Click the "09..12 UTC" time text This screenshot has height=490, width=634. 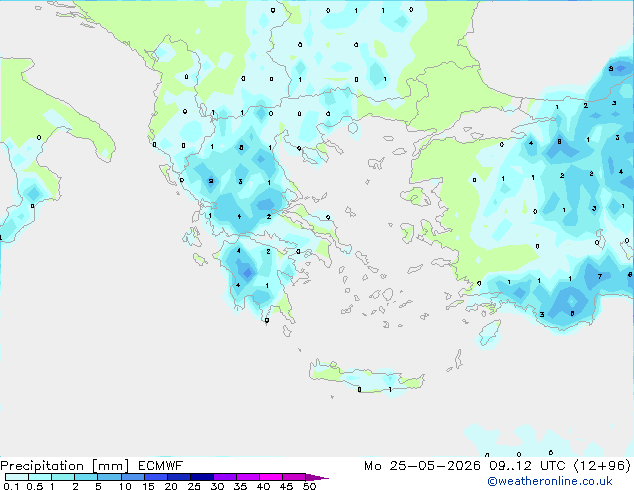click(x=527, y=466)
